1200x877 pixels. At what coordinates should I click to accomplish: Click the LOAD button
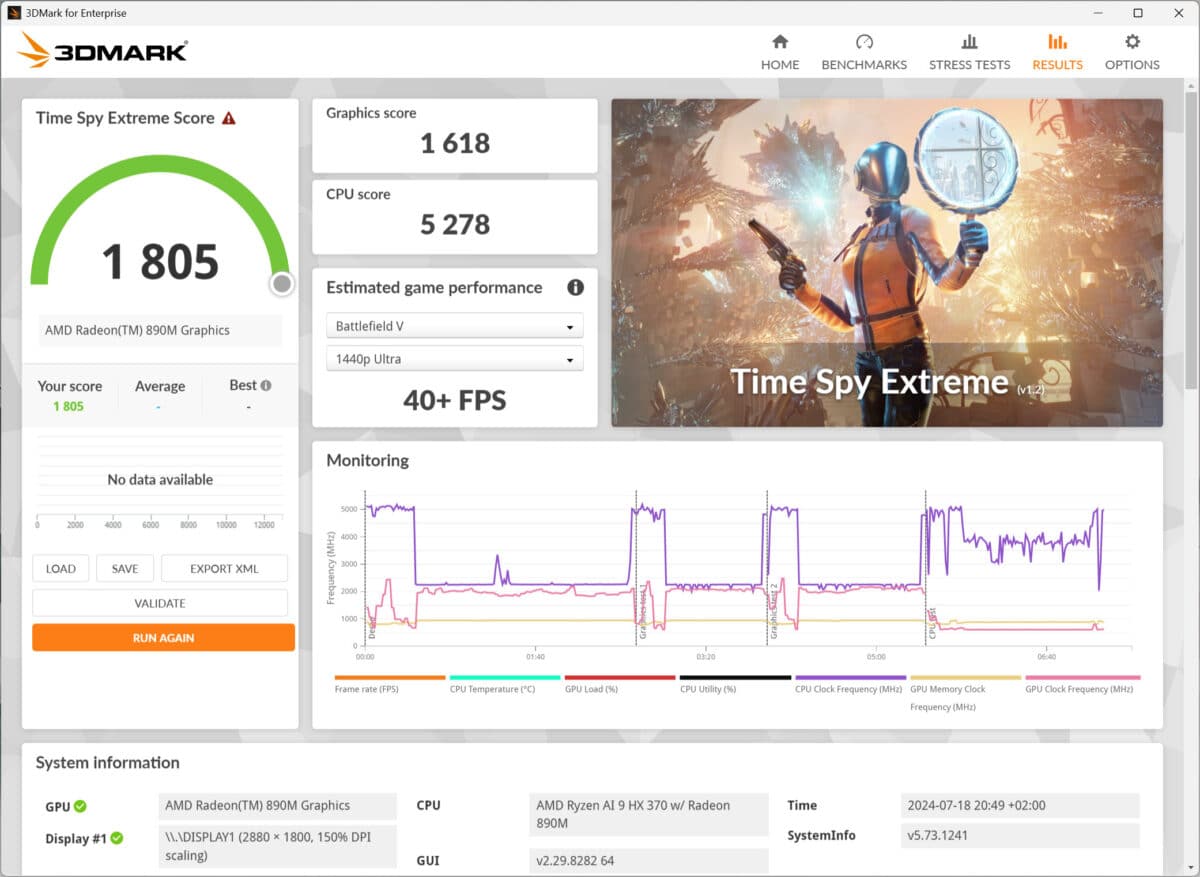point(61,568)
